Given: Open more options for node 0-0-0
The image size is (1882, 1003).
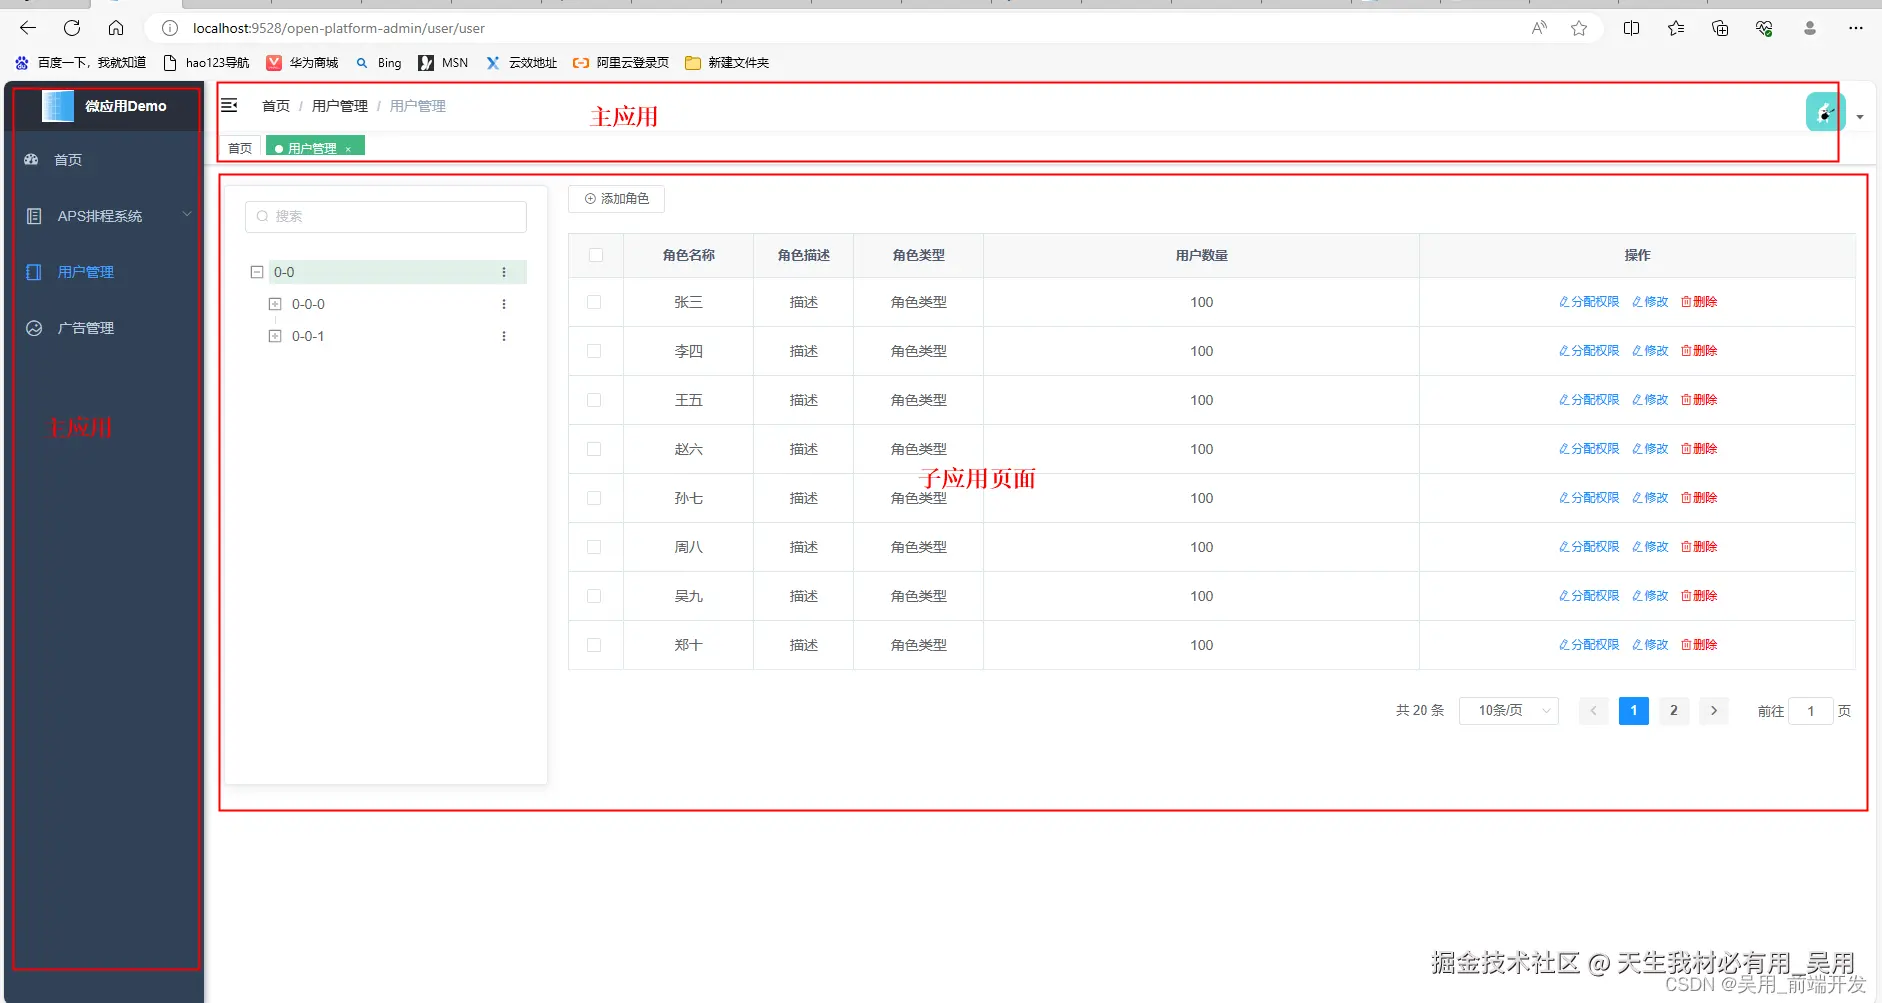Looking at the screenshot, I should [x=504, y=304].
